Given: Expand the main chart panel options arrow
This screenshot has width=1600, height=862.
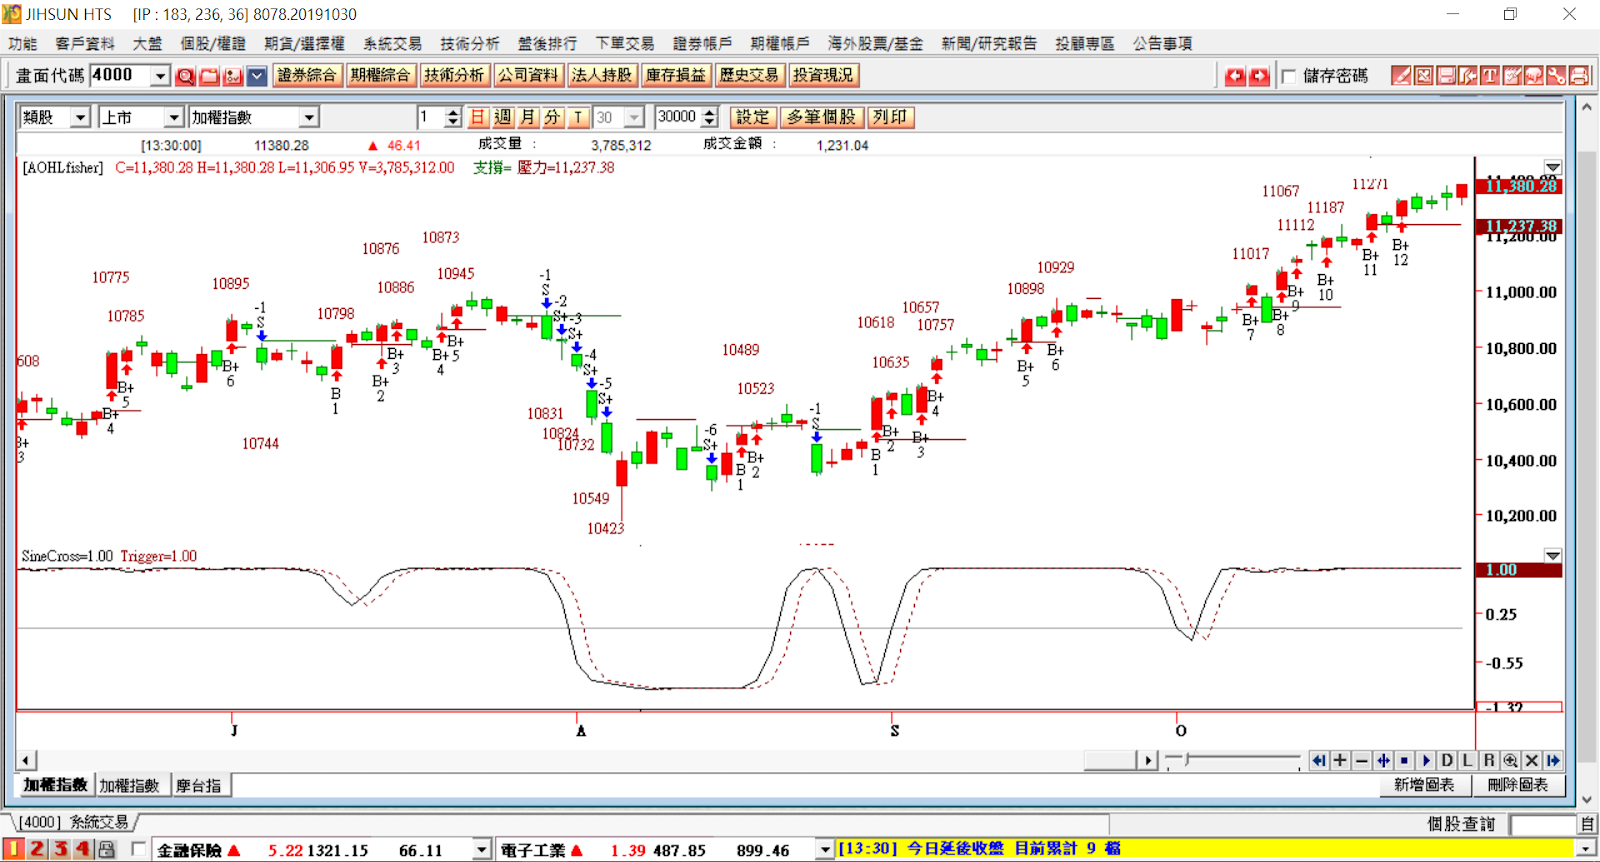Looking at the screenshot, I should [1553, 167].
